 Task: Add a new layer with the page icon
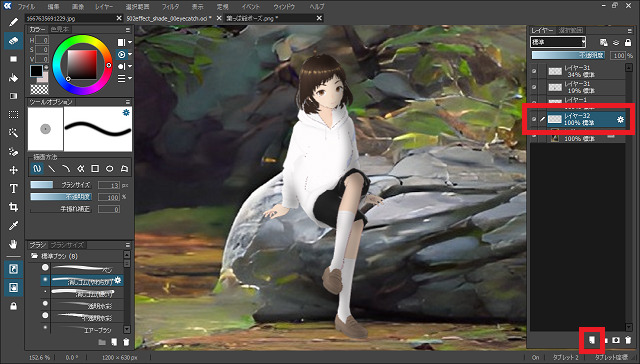click(x=592, y=340)
